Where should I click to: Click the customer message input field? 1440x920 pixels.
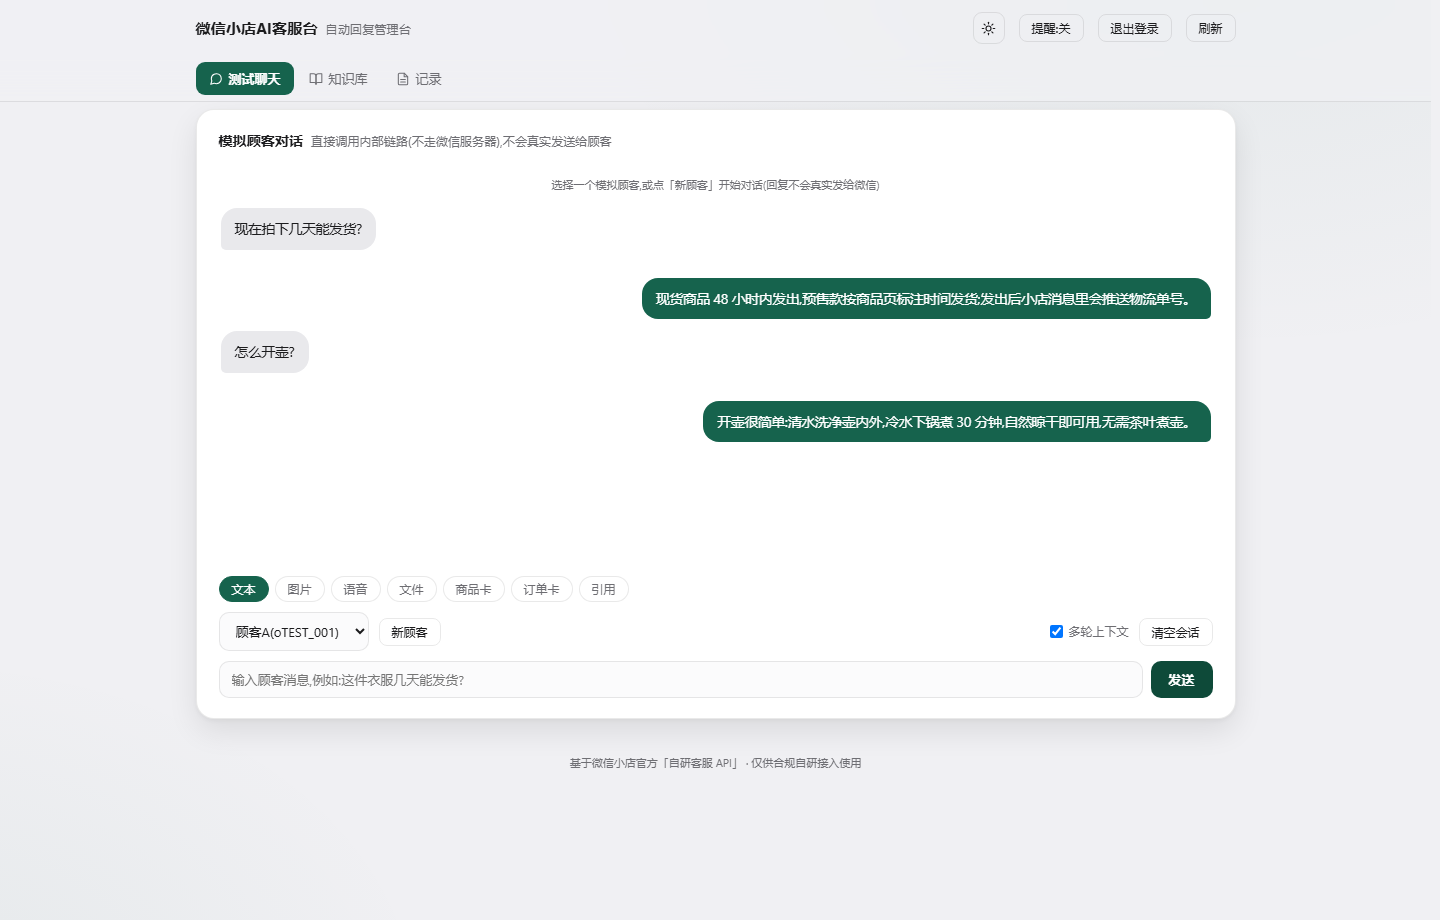(681, 680)
